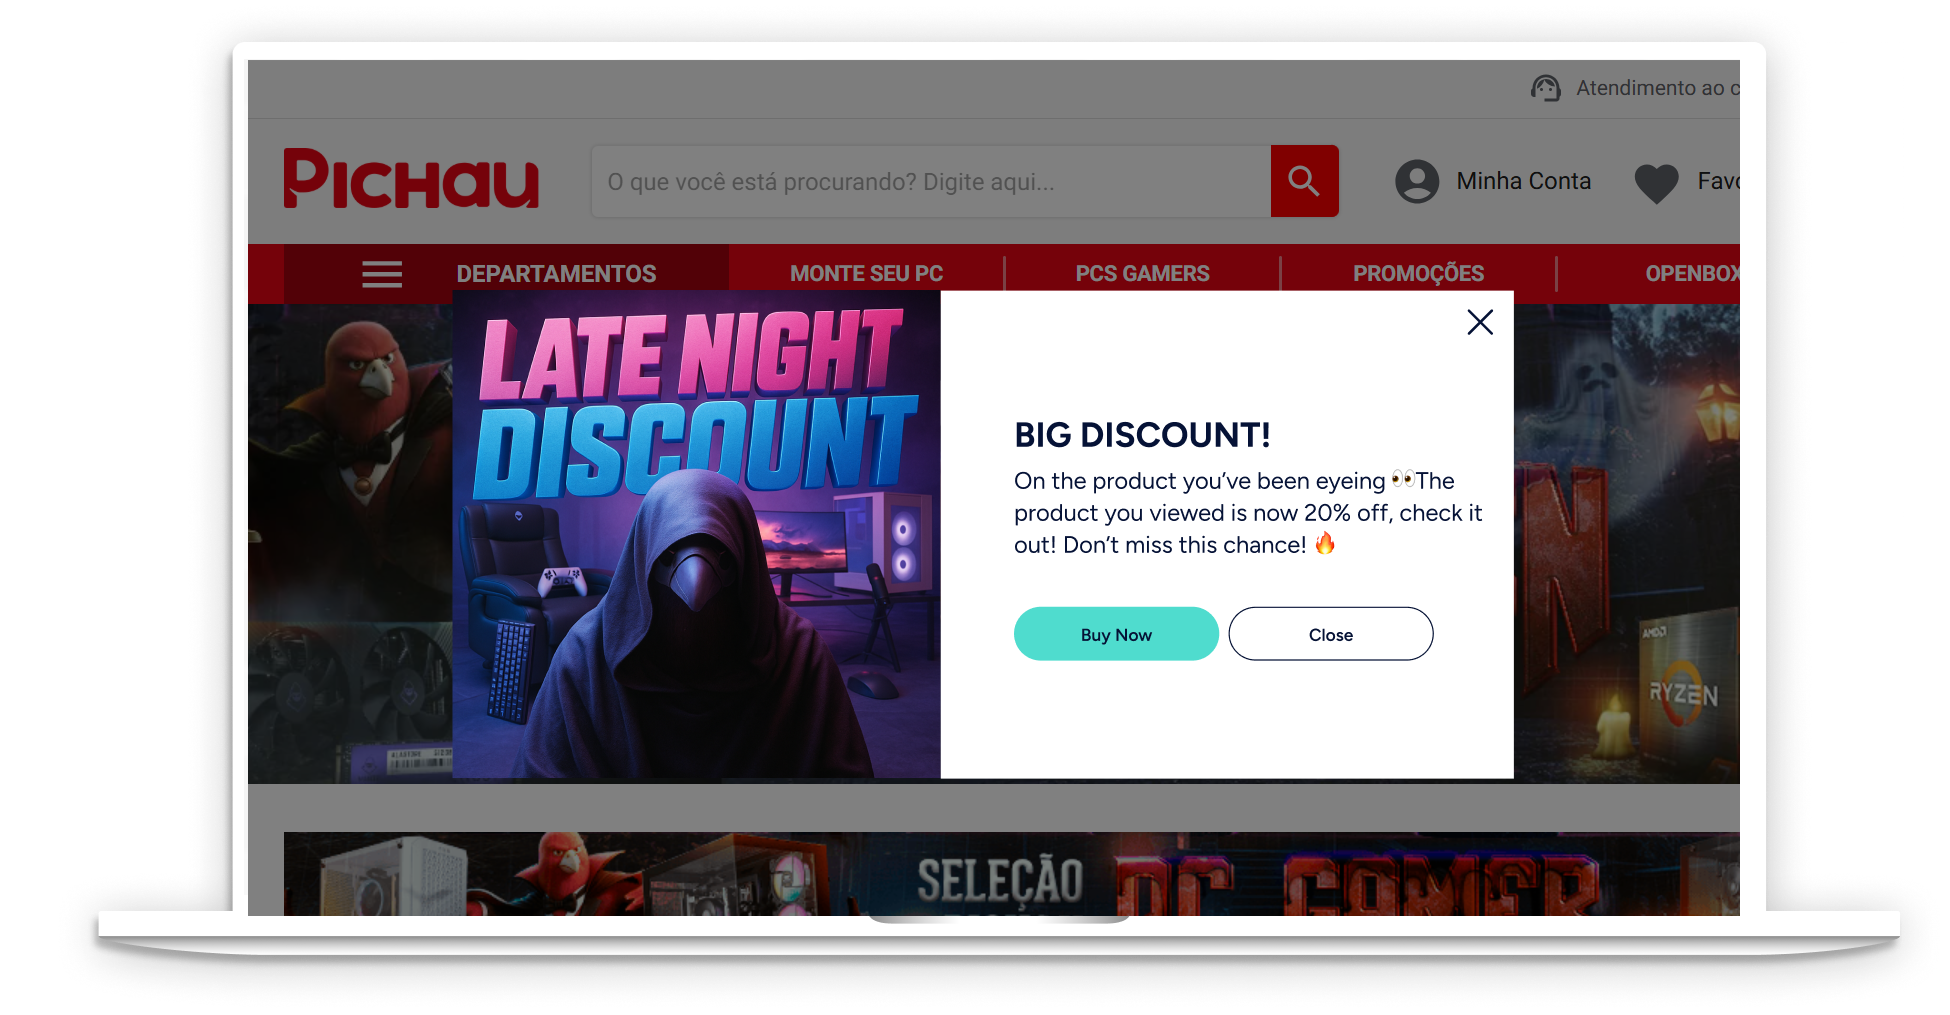The image size is (1950, 1015).
Task: Open the OPENBOX menu item
Action: pos(1692,274)
